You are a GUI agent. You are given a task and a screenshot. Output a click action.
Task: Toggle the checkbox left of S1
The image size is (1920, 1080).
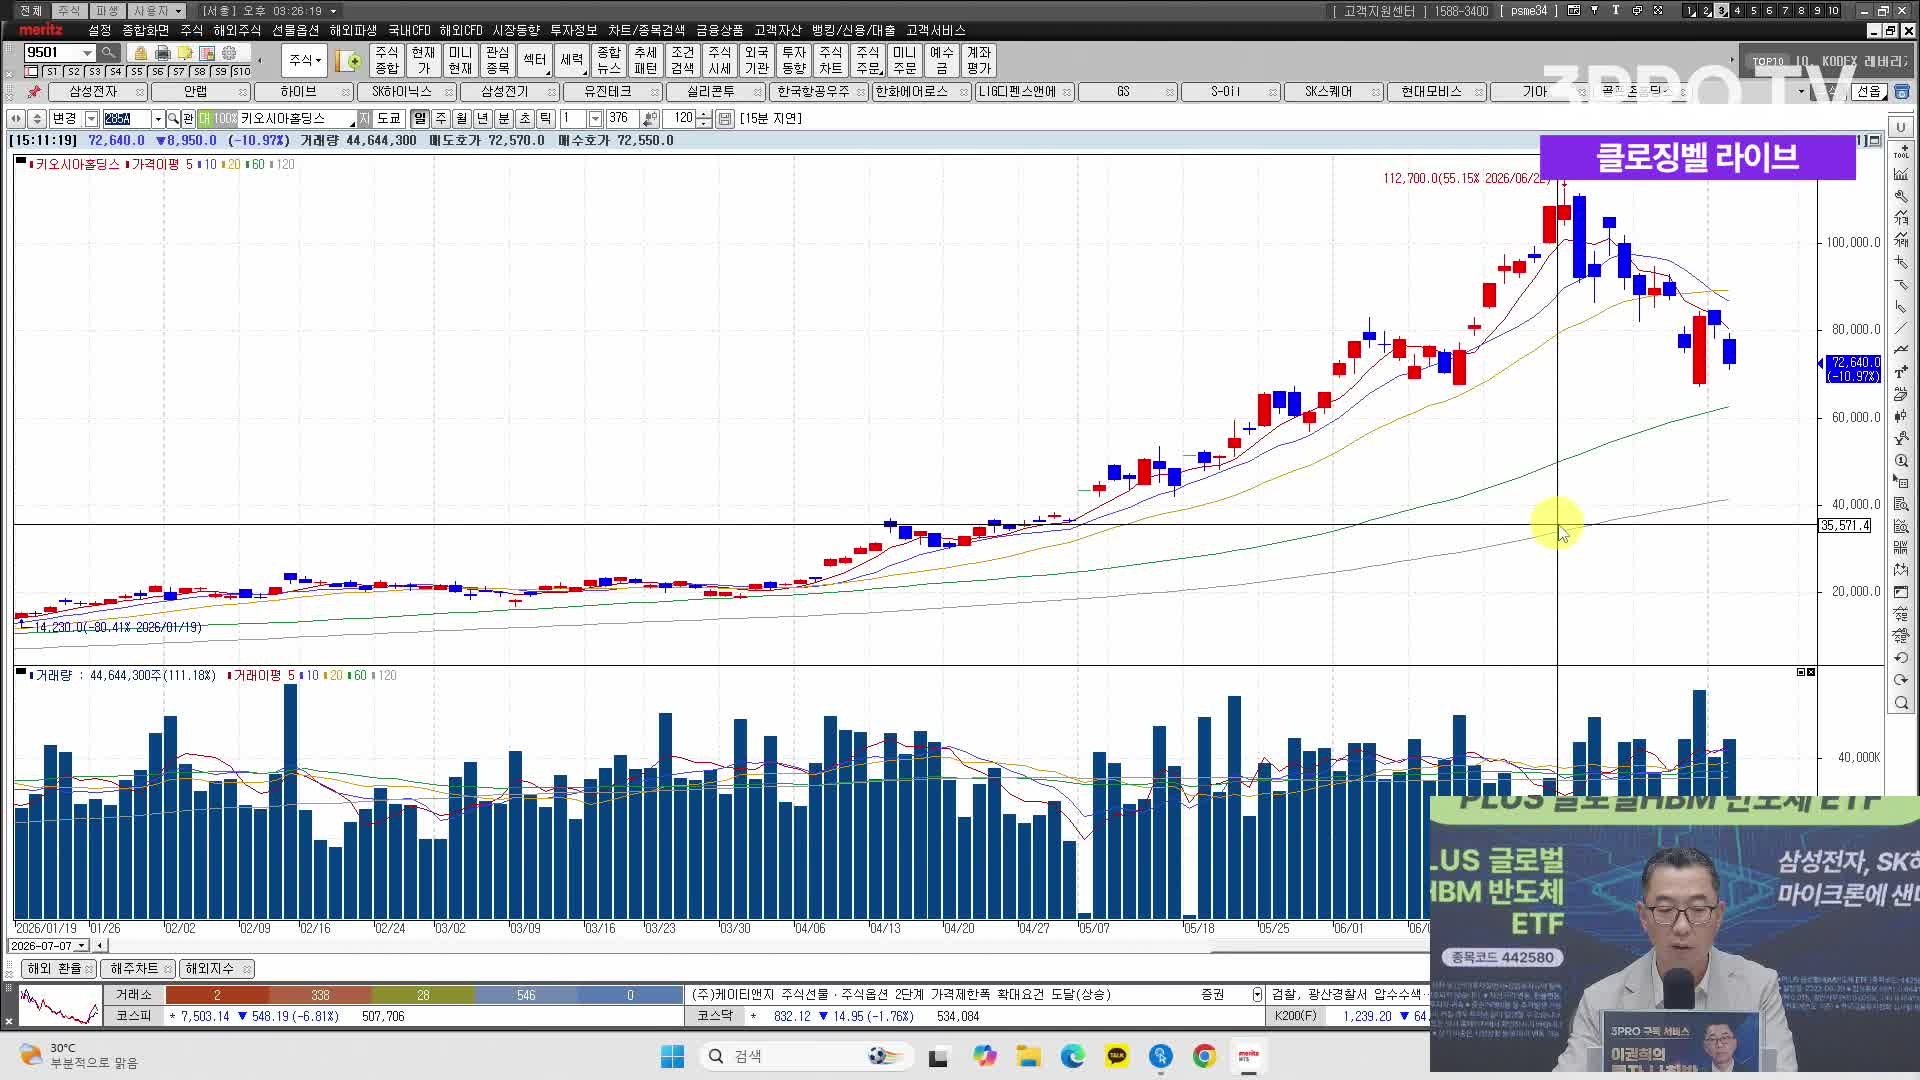coord(32,72)
